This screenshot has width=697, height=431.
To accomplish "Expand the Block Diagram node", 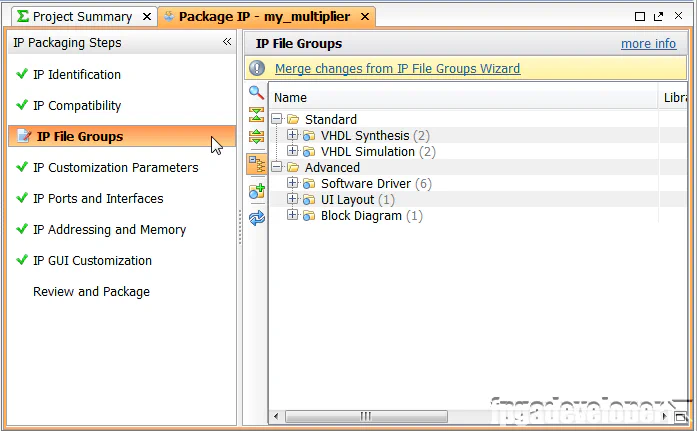I will pos(292,215).
